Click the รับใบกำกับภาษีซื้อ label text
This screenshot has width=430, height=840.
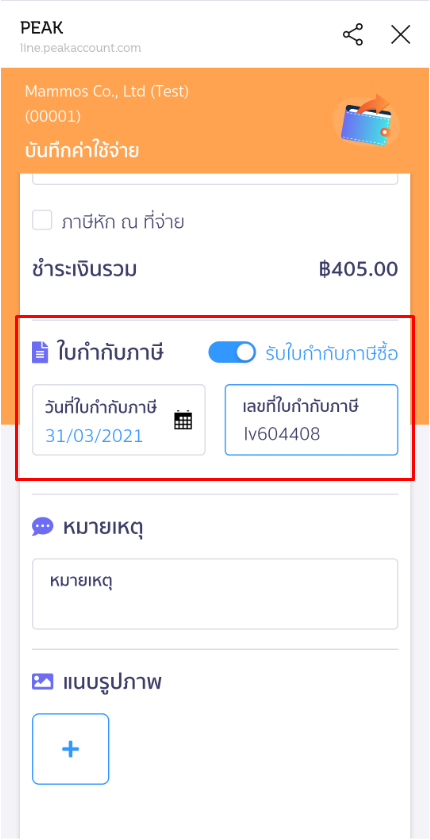pos(331,354)
